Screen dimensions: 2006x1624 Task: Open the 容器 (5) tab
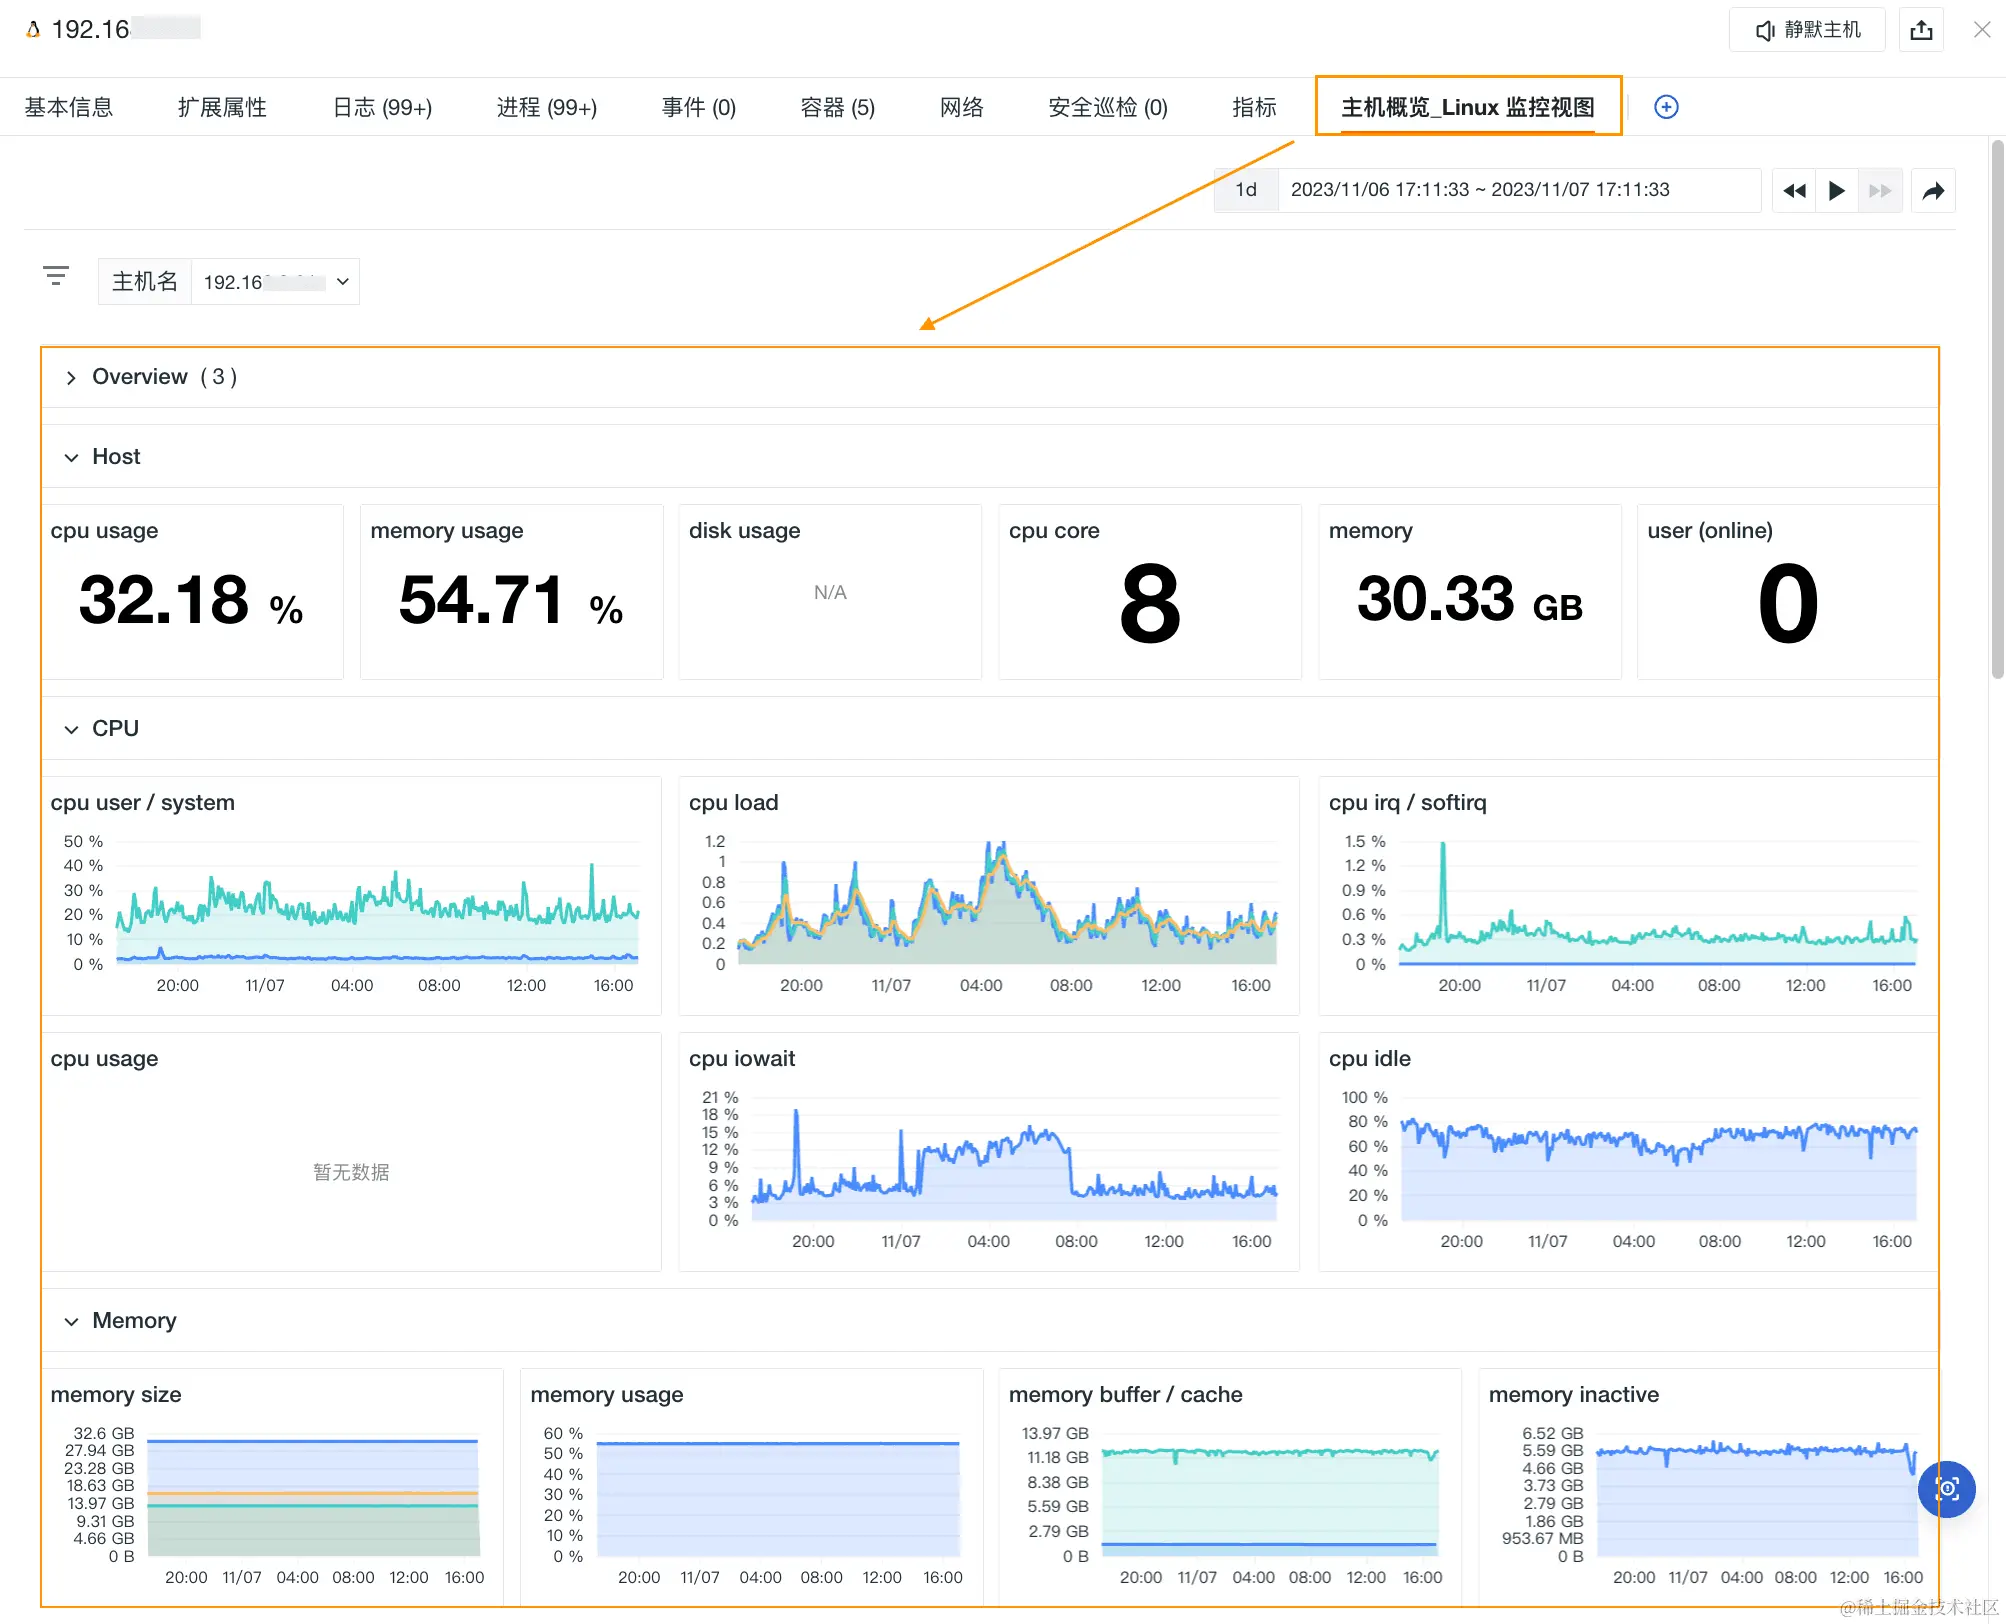[x=837, y=107]
